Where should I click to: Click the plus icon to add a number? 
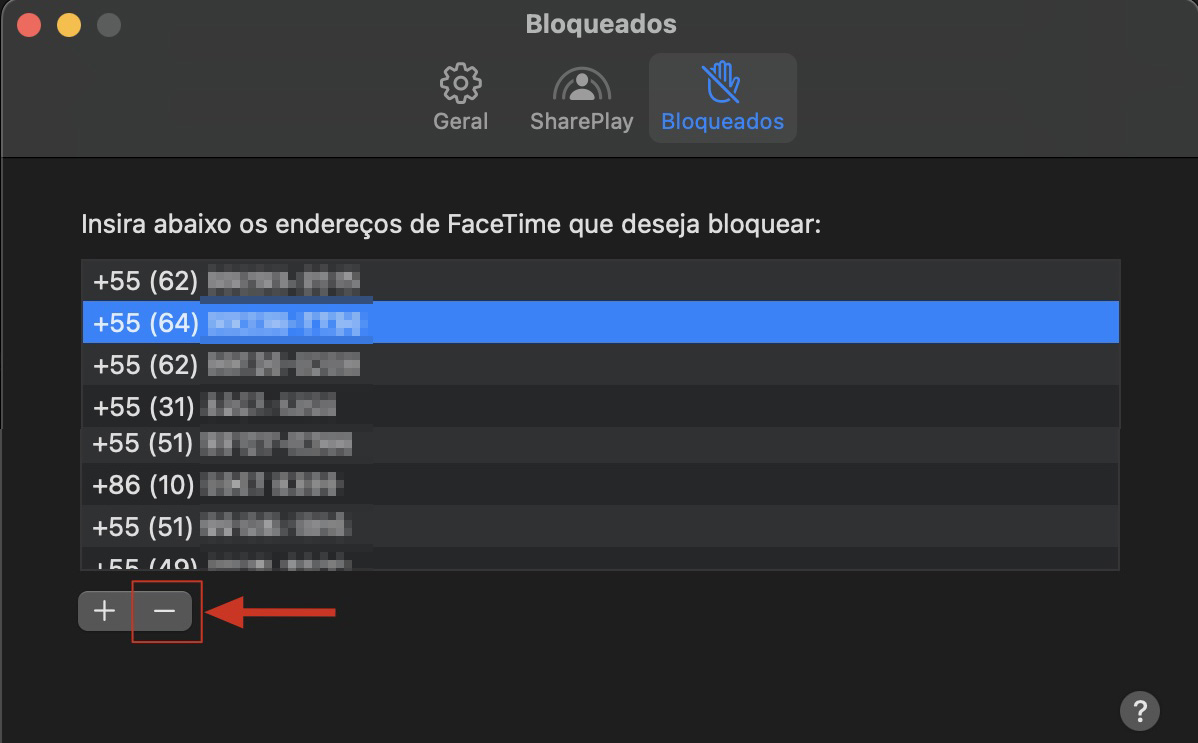tap(104, 610)
